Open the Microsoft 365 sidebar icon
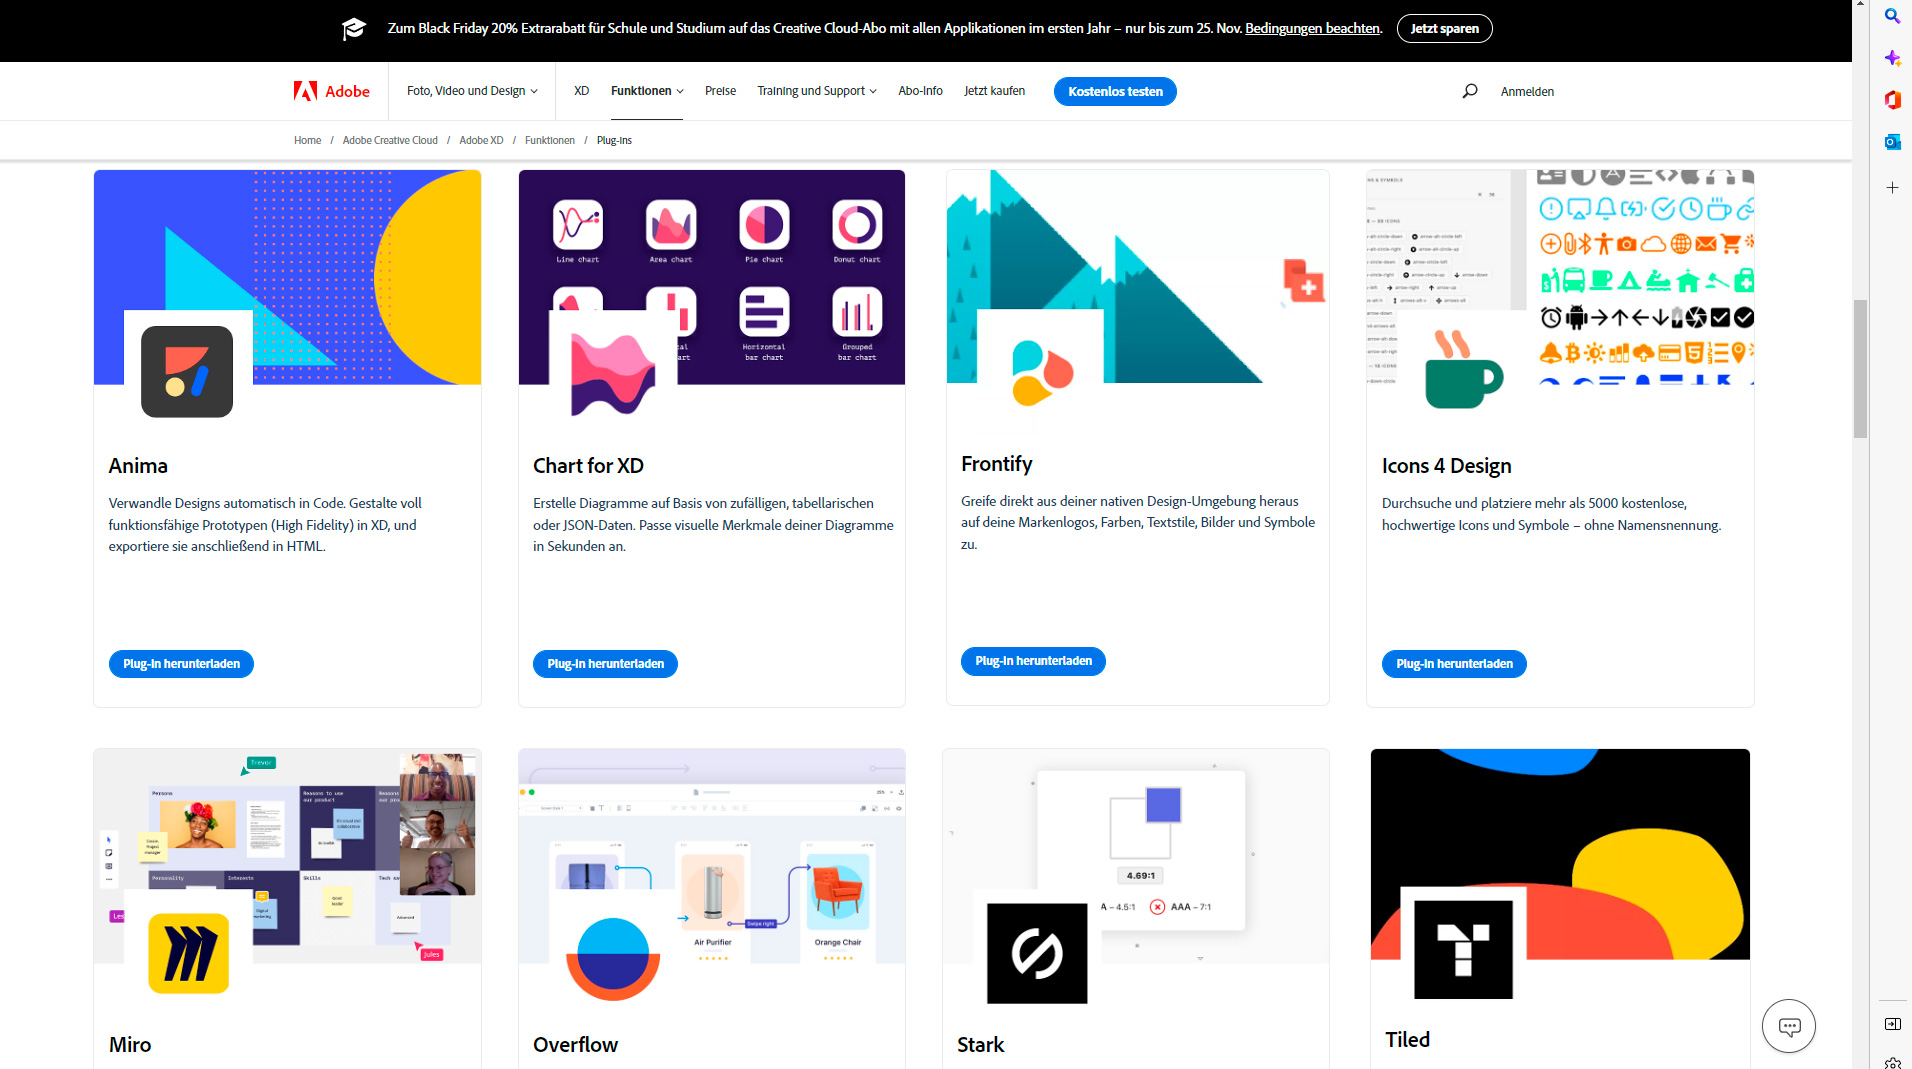The image size is (1912, 1069). [1892, 100]
